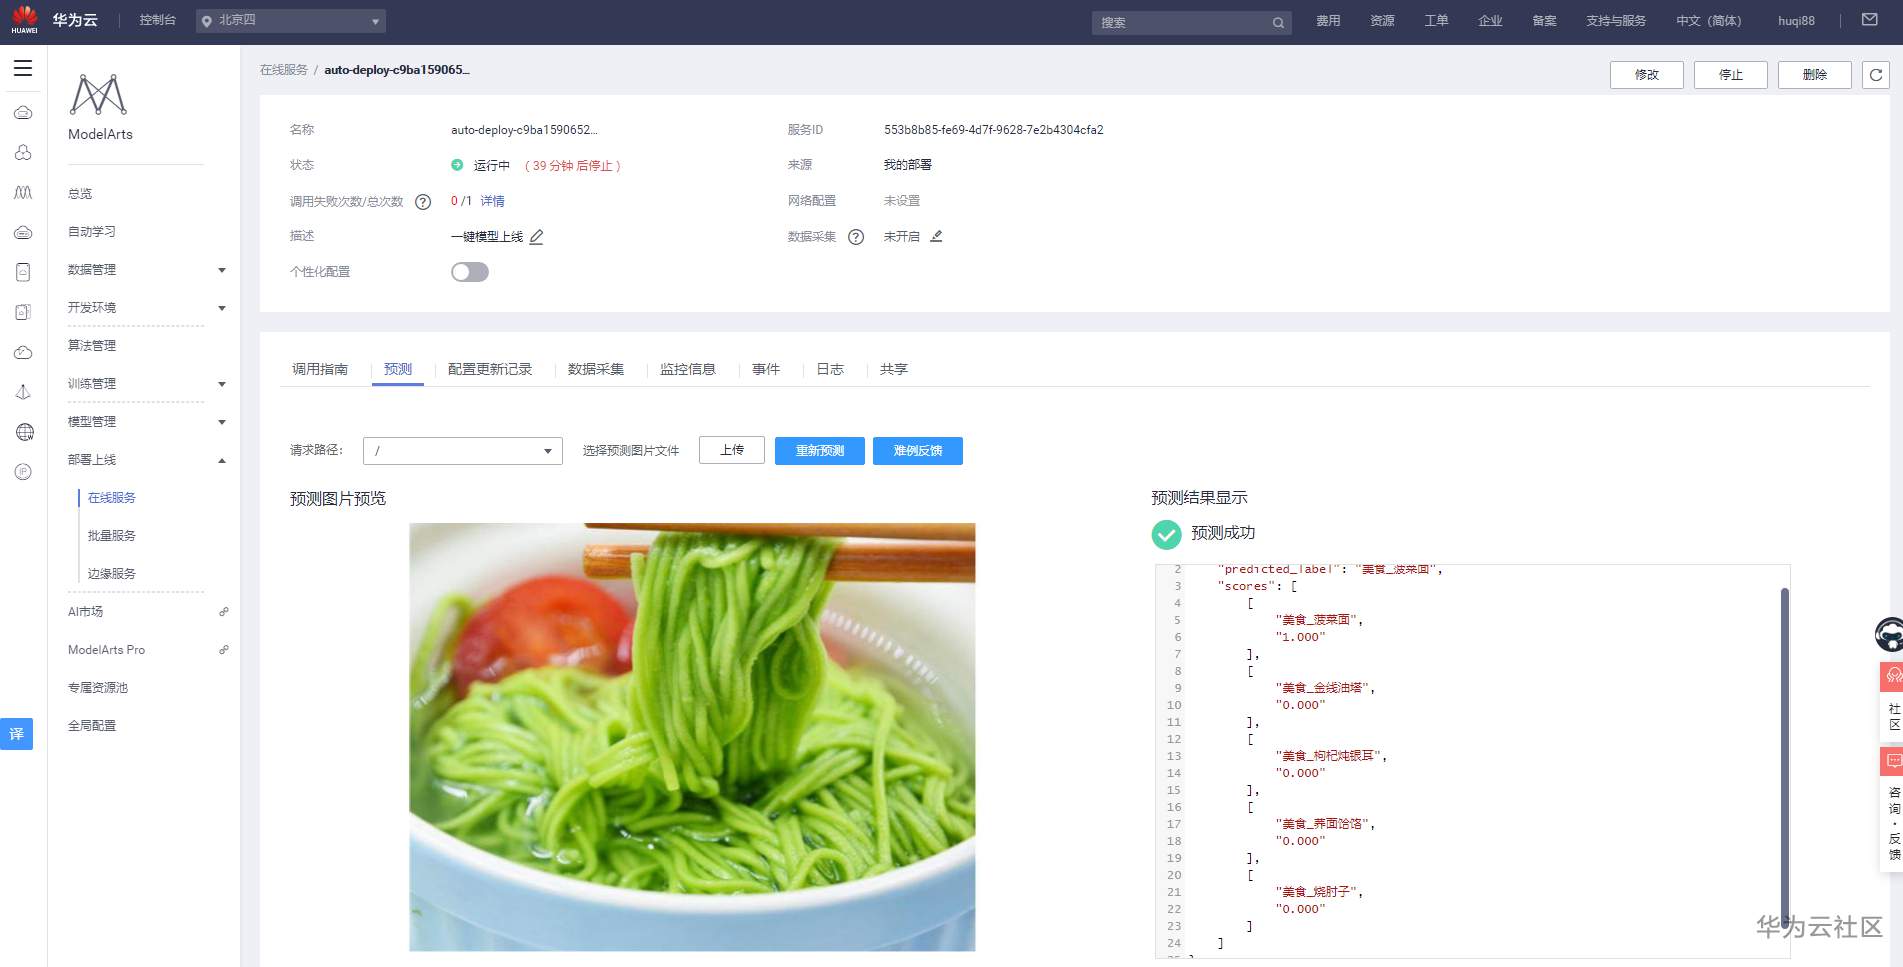Open the huqi88 account menu
1903x967 pixels.
tap(1796, 21)
